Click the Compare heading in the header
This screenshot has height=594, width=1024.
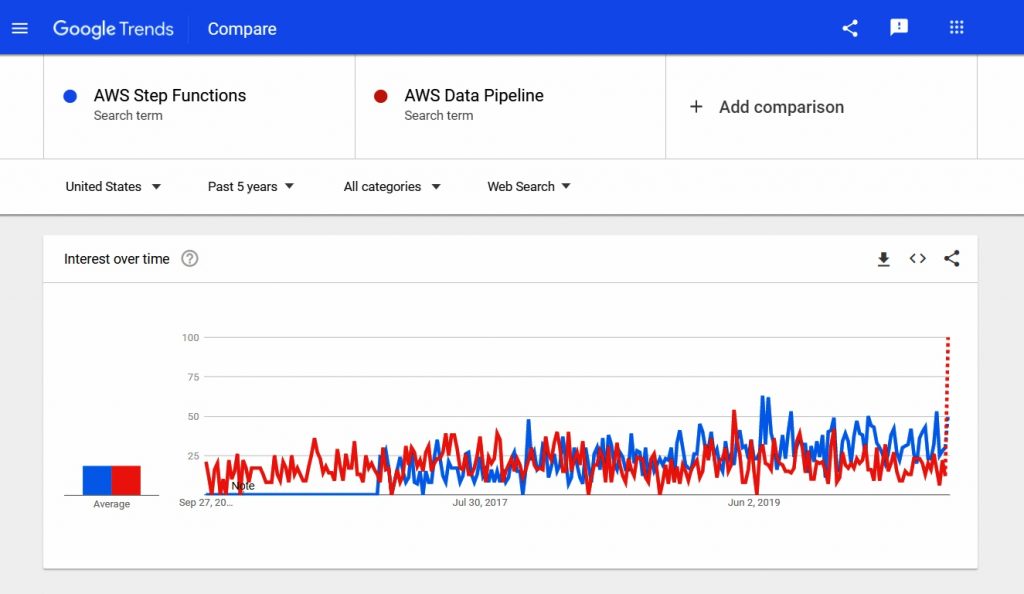click(x=241, y=29)
